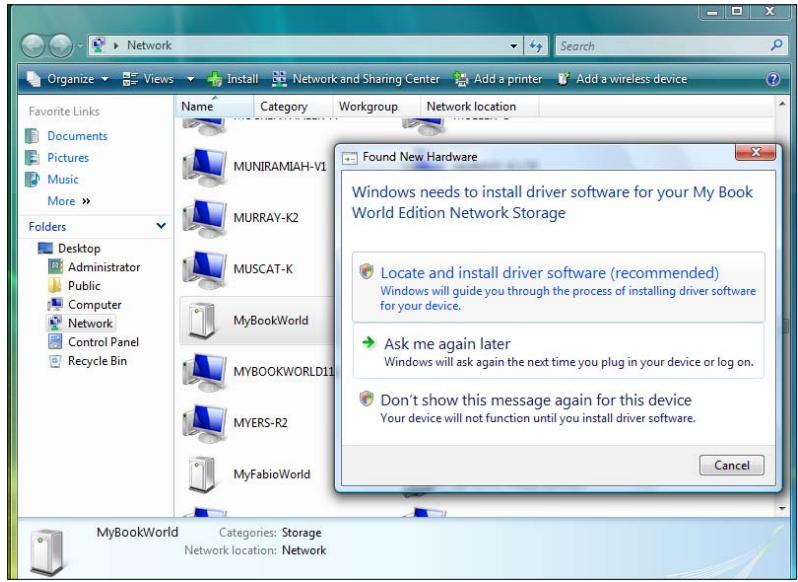Open Music favorite link
This screenshot has width=798, height=582.
click(63, 179)
